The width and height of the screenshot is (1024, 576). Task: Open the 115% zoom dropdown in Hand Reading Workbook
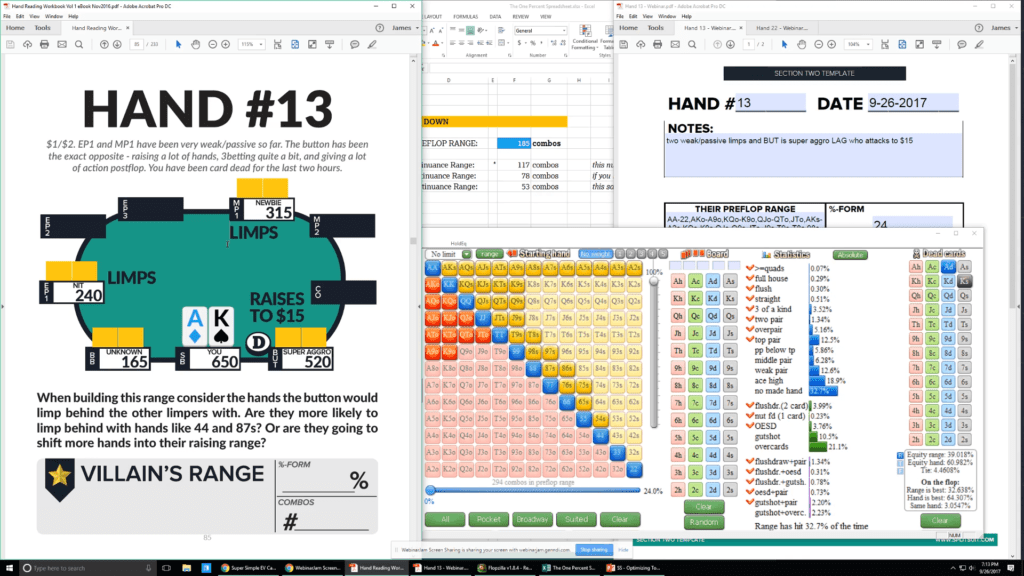pos(261,44)
